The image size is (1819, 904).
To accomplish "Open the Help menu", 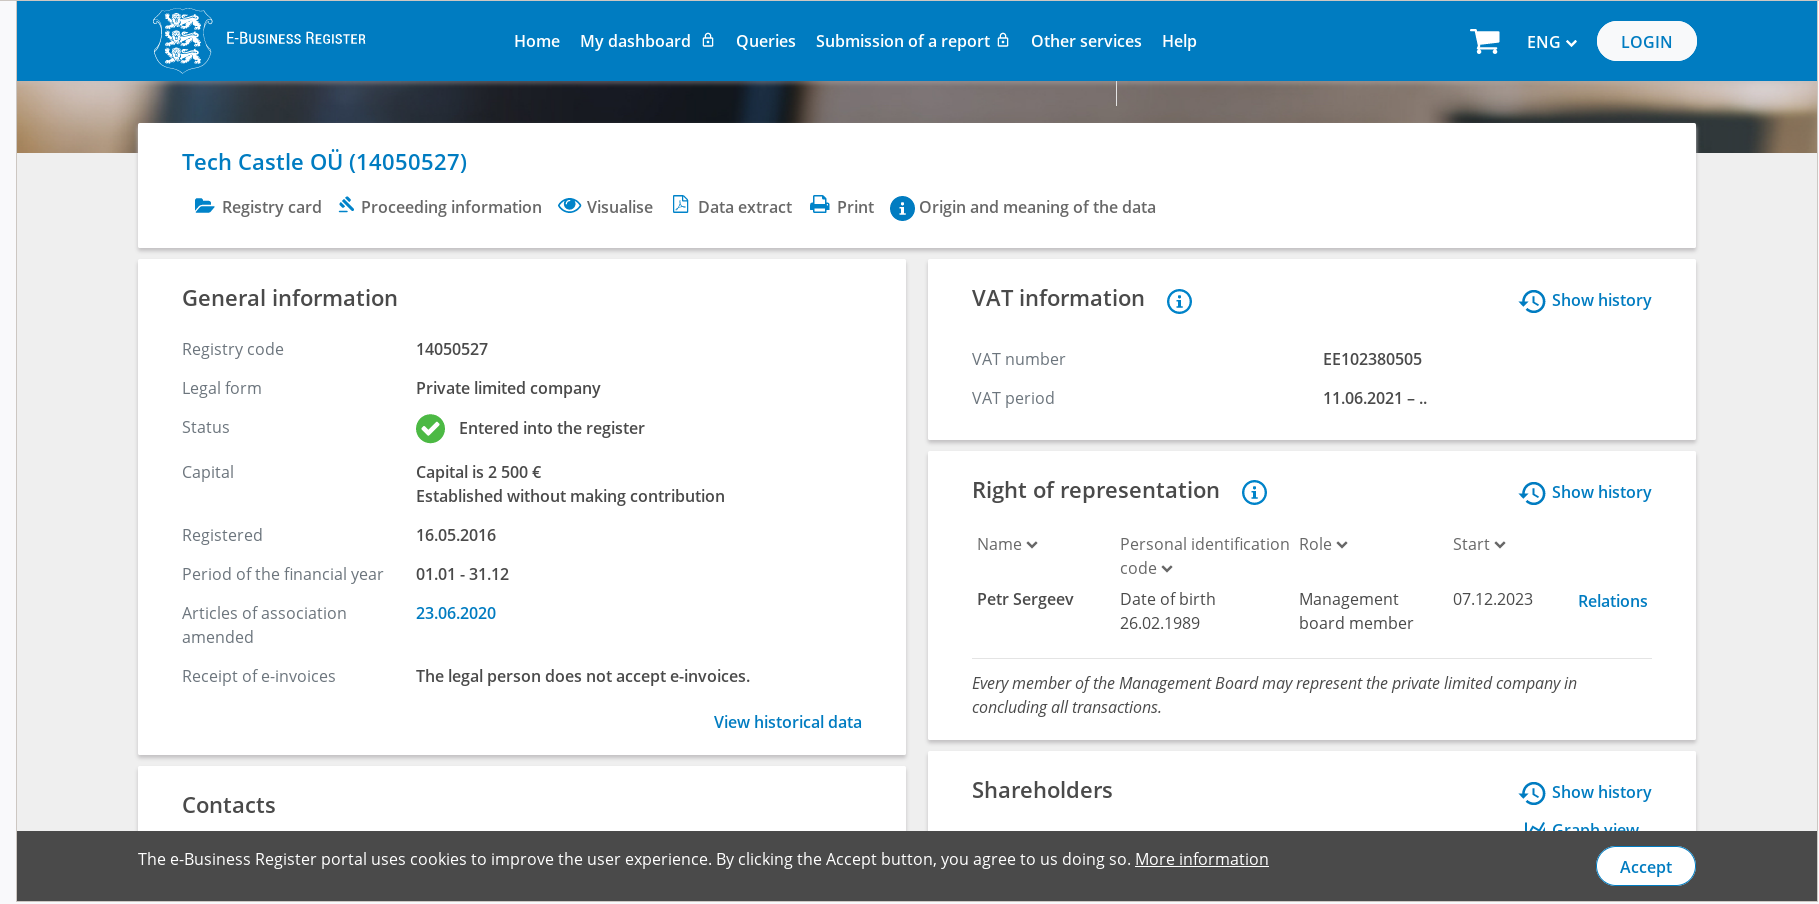I will pos(1179,41).
